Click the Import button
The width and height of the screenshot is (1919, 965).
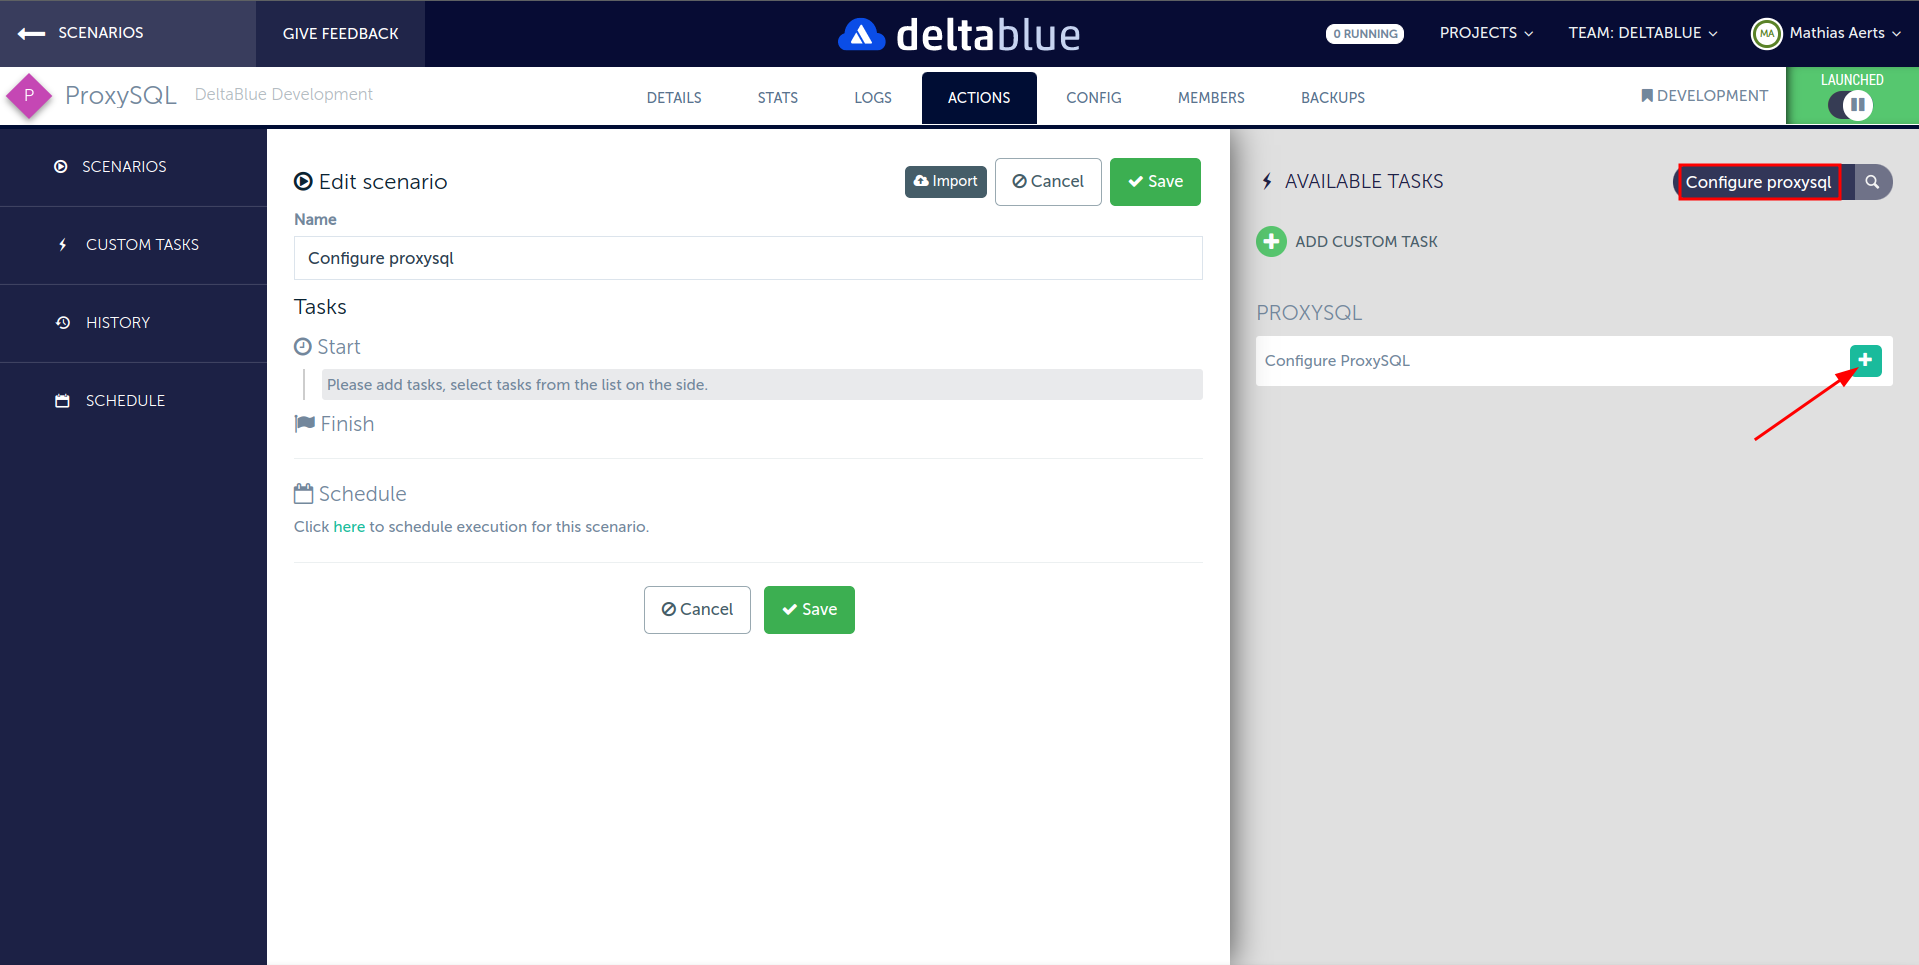click(944, 181)
